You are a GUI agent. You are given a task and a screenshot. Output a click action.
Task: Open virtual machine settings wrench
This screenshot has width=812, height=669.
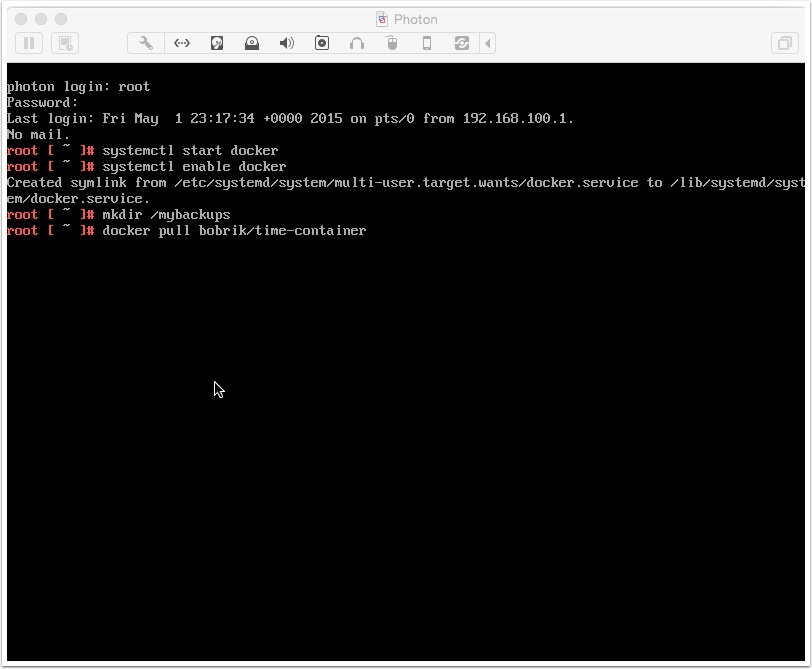146,43
